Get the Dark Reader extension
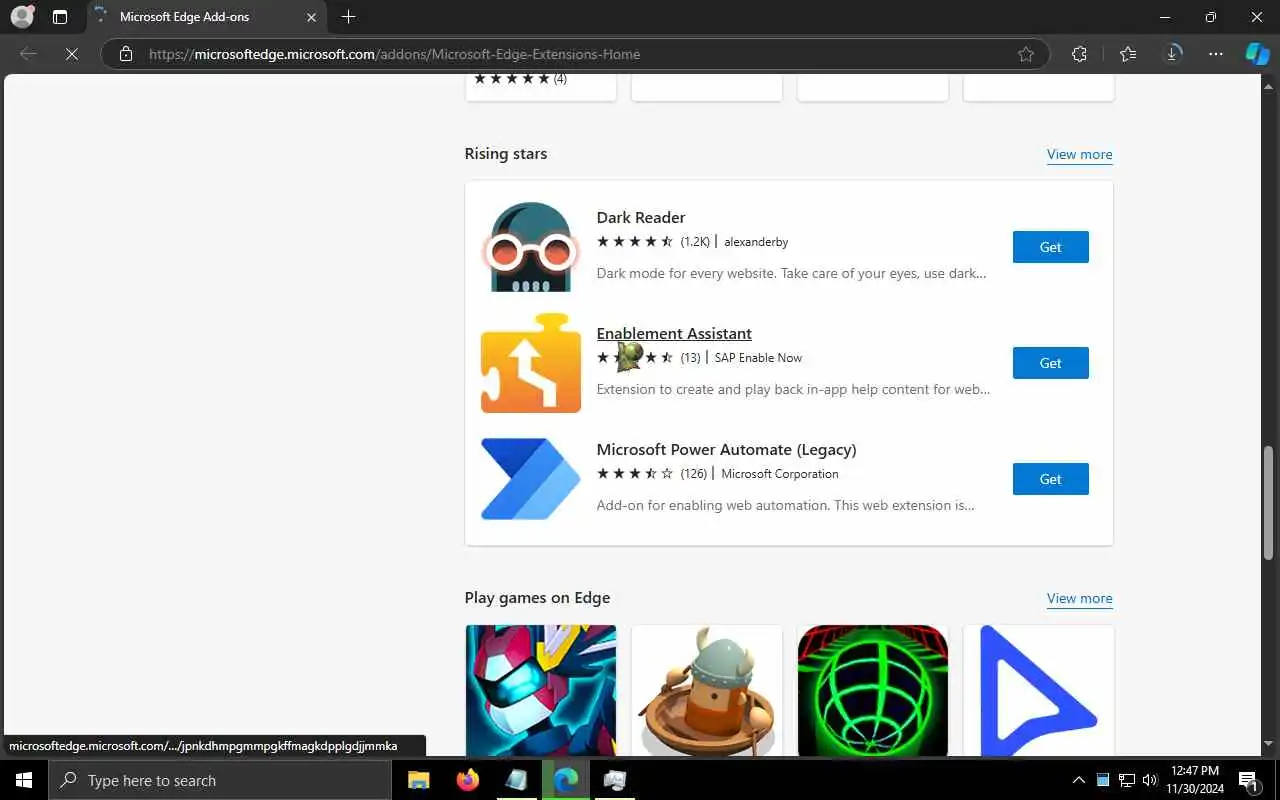Image resolution: width=1280 pixels, height=800 pixels. (x=1050, y=247)
